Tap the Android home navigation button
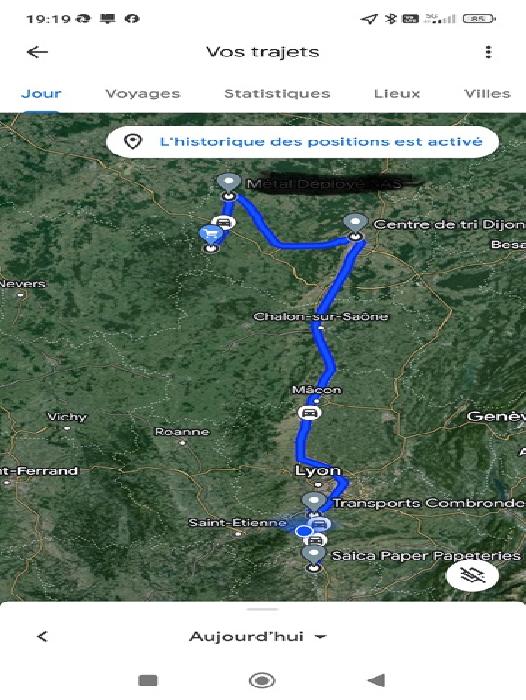Screen dimensions: 526x700 (262, 680)
